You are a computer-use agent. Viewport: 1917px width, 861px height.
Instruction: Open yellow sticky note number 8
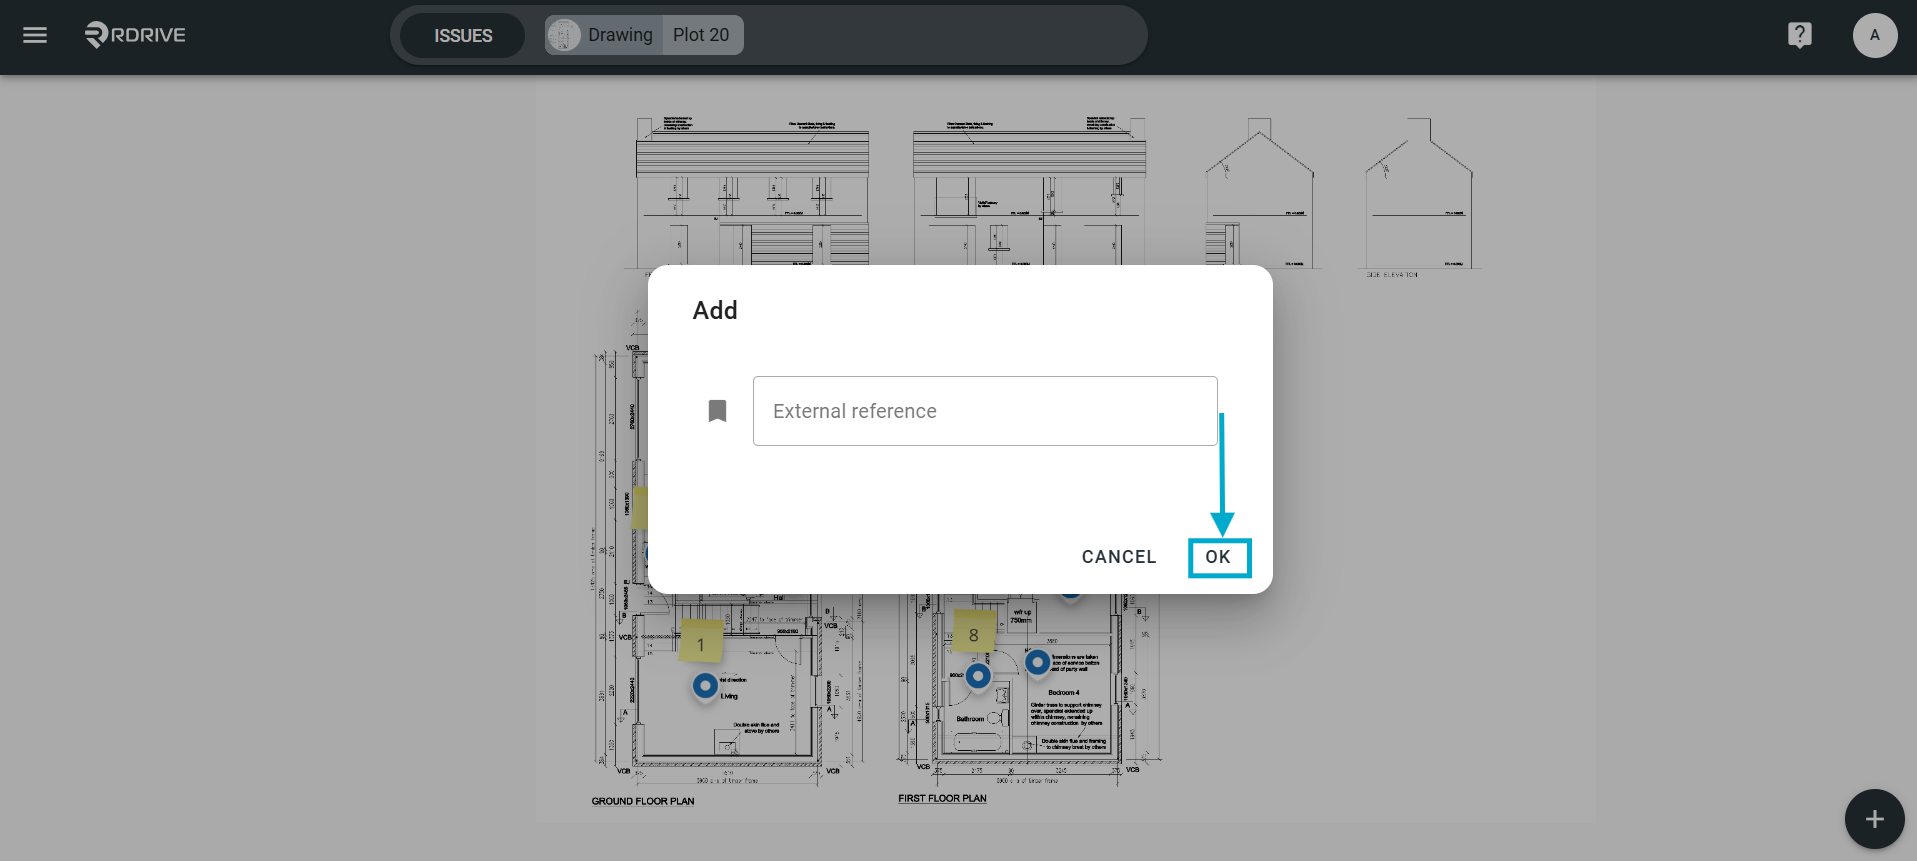click(x=974, y=633)
